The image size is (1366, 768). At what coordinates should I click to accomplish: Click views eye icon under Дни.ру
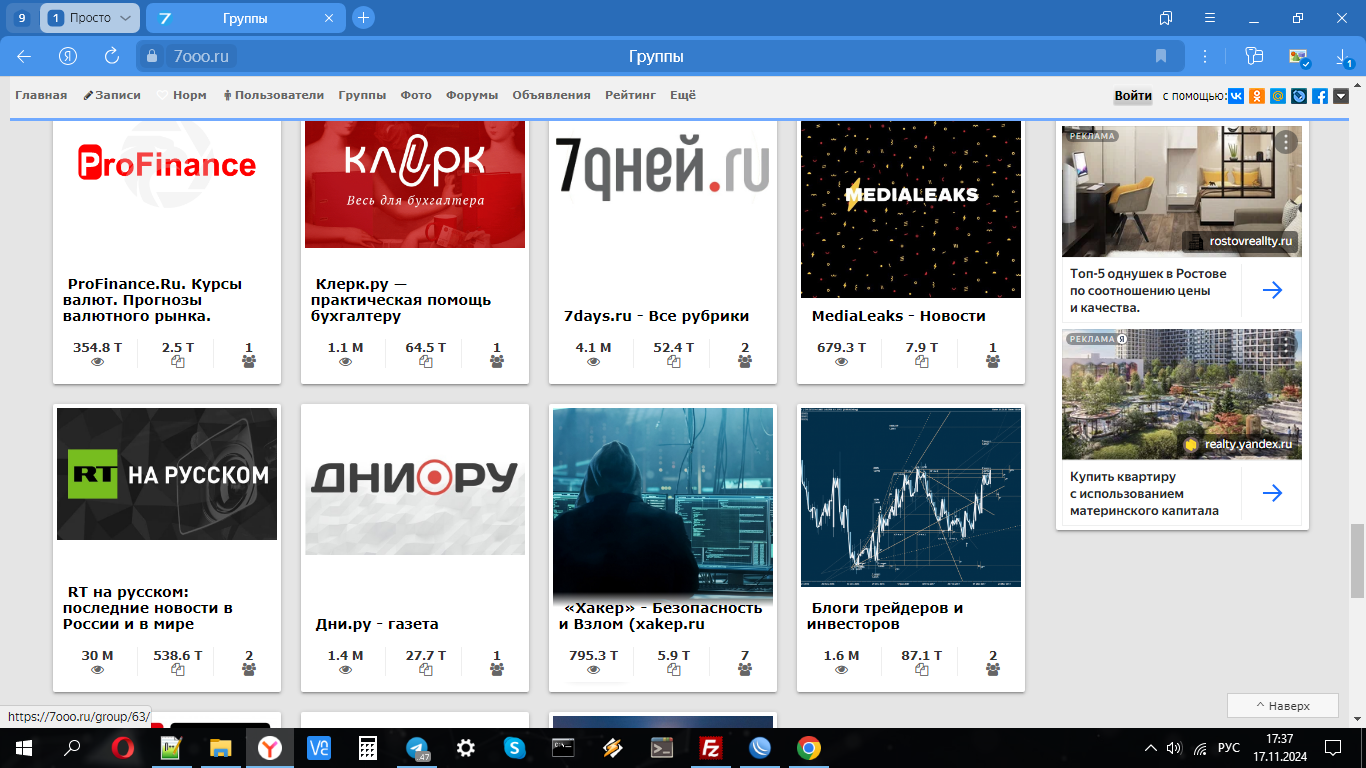pyautogui.click(x=346, y=670)
